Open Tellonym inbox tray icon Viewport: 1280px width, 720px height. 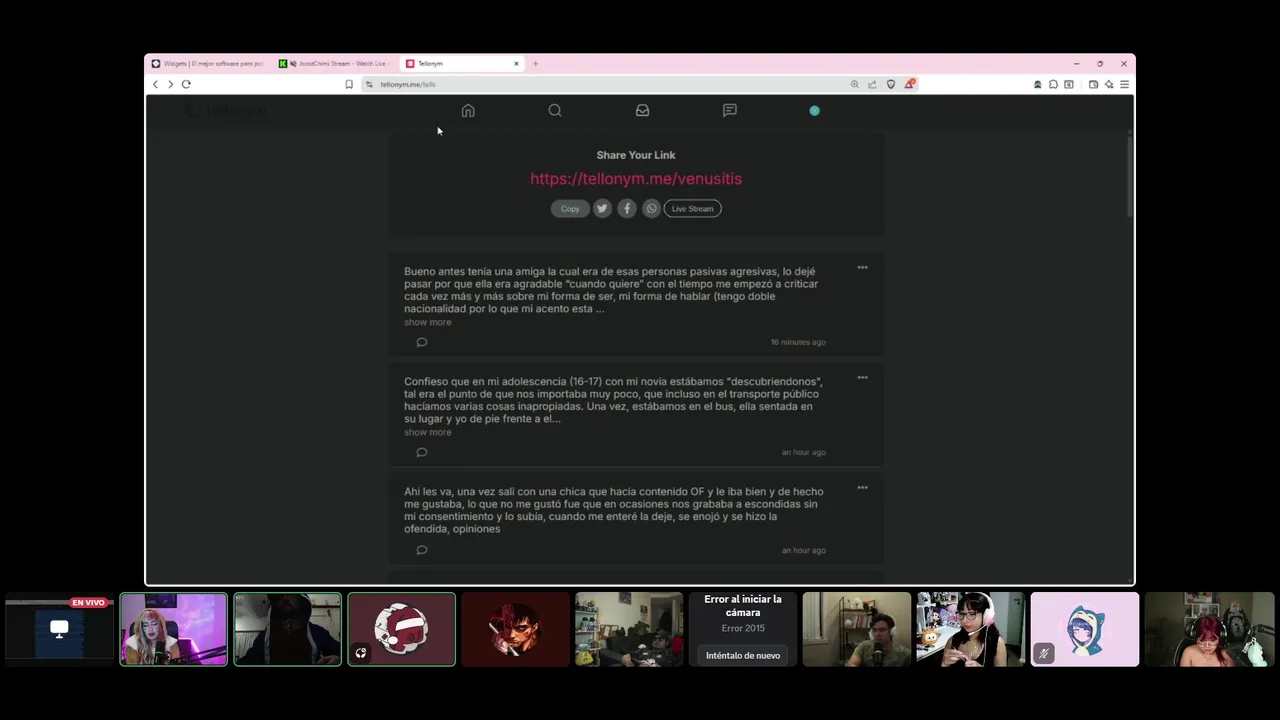pyautogui.click(x=642, y=111)
